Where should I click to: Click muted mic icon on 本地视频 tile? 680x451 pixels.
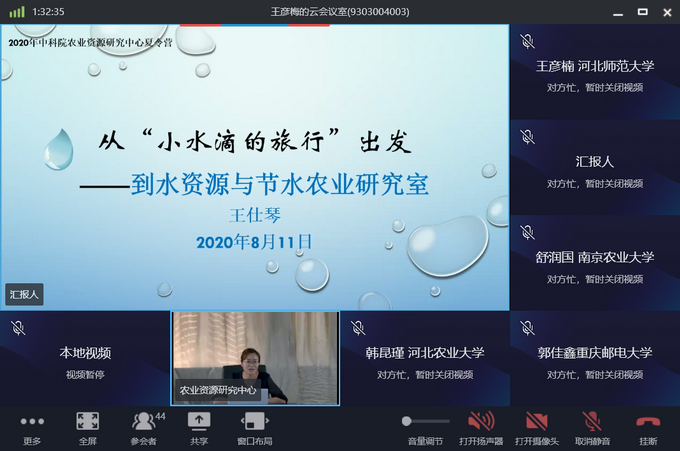point(18,327)
